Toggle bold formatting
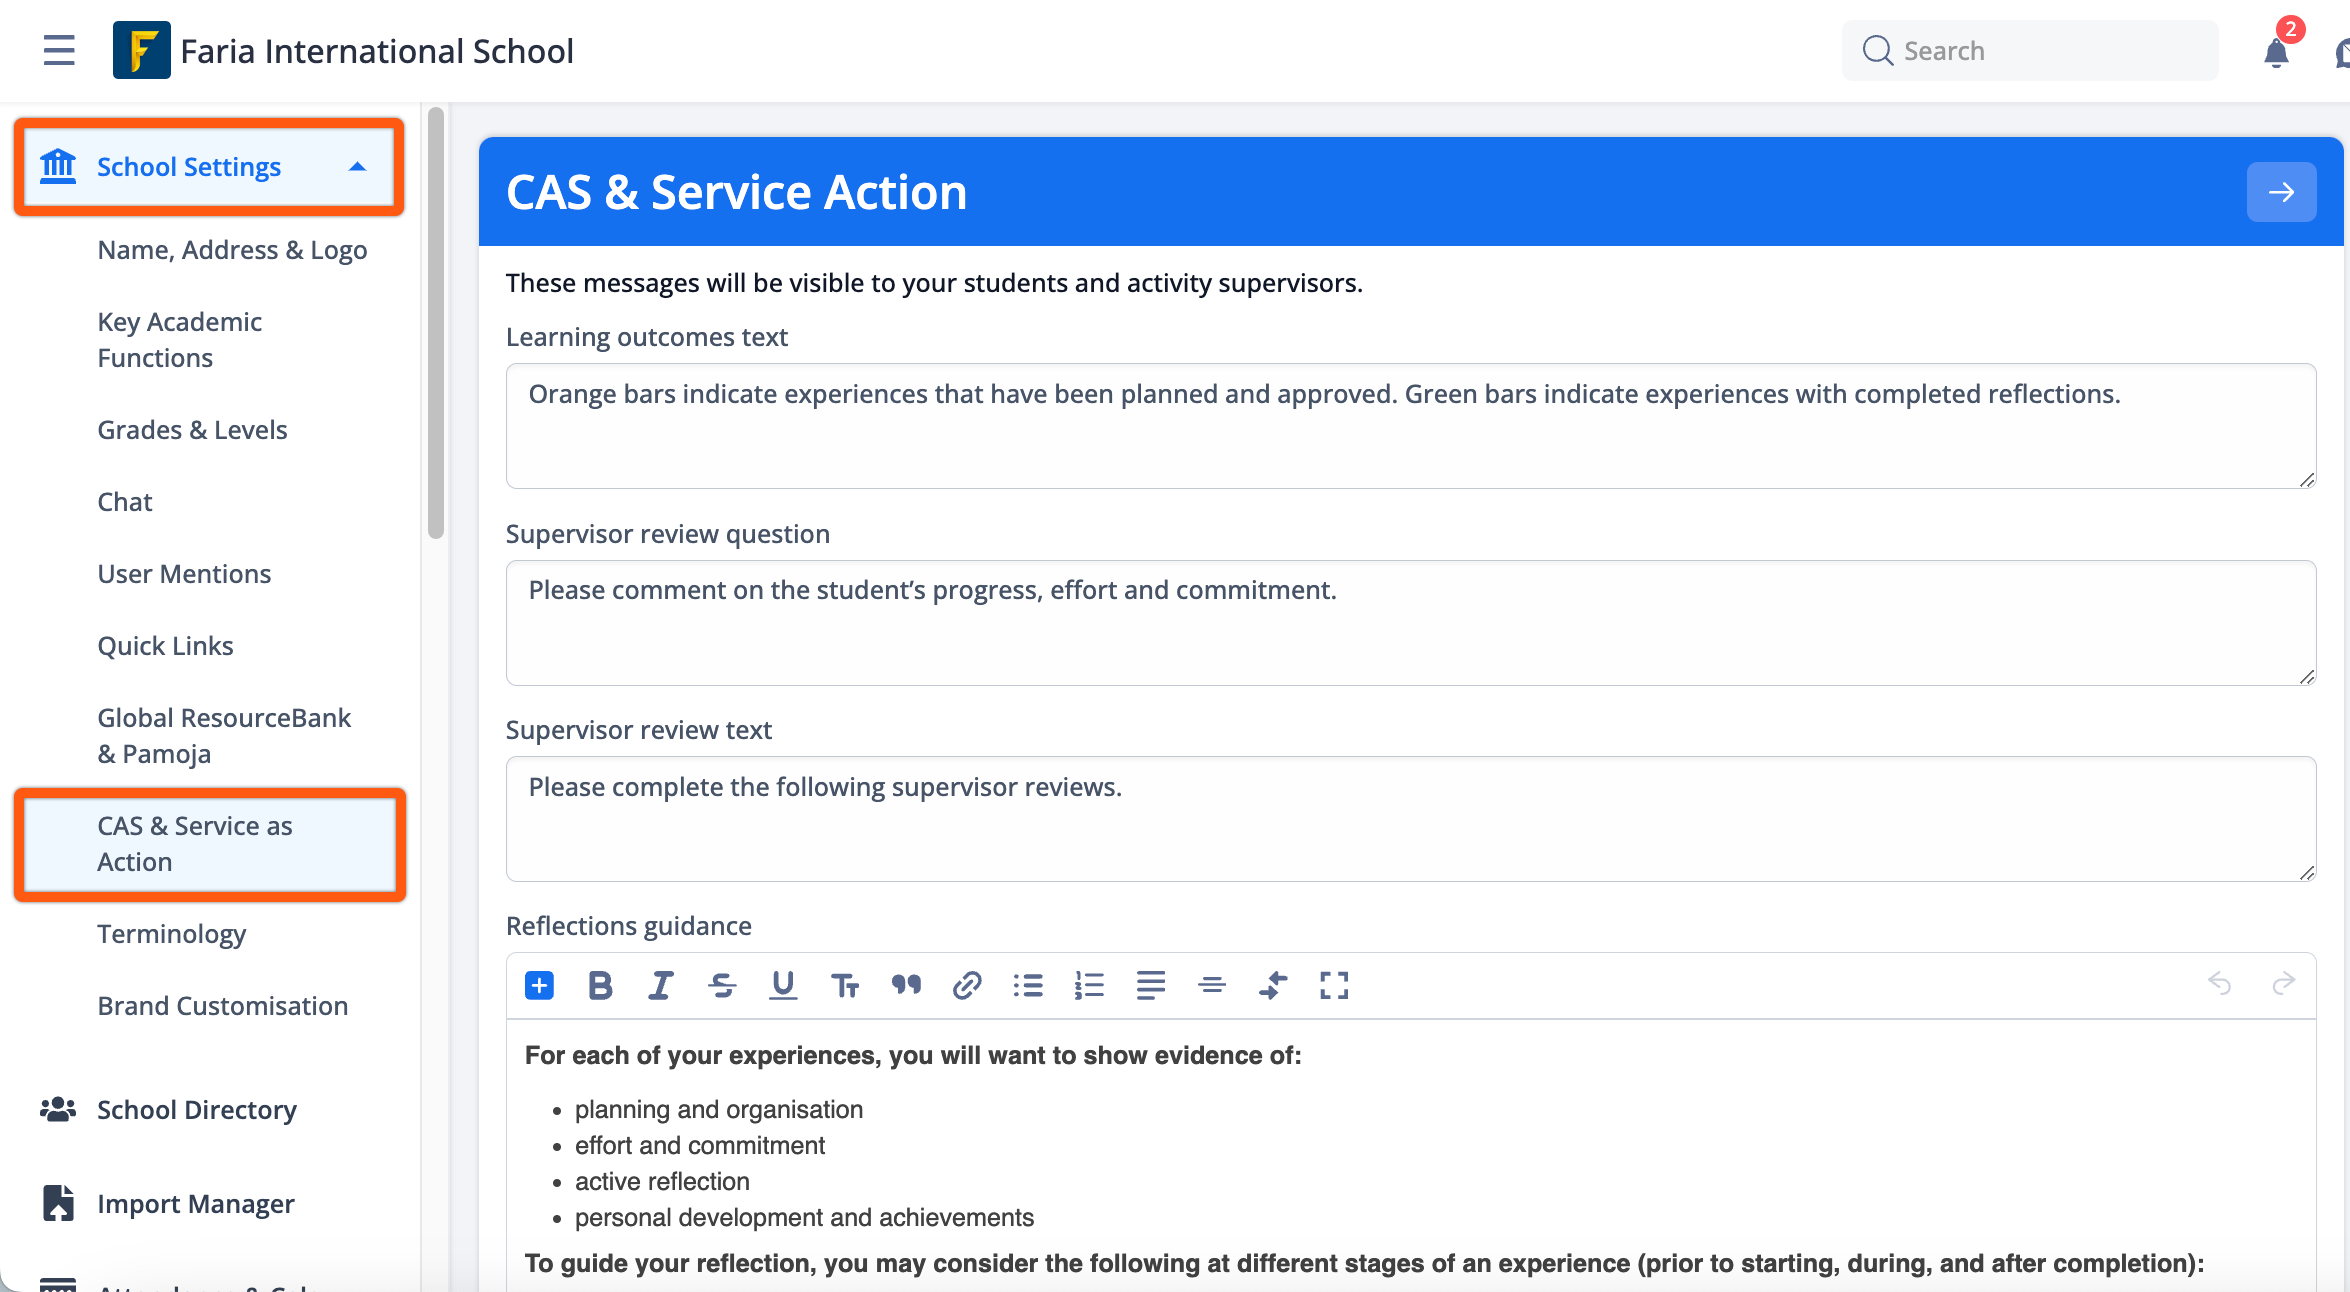The height and width of the screenshot is (1292, 2350). 600,985
